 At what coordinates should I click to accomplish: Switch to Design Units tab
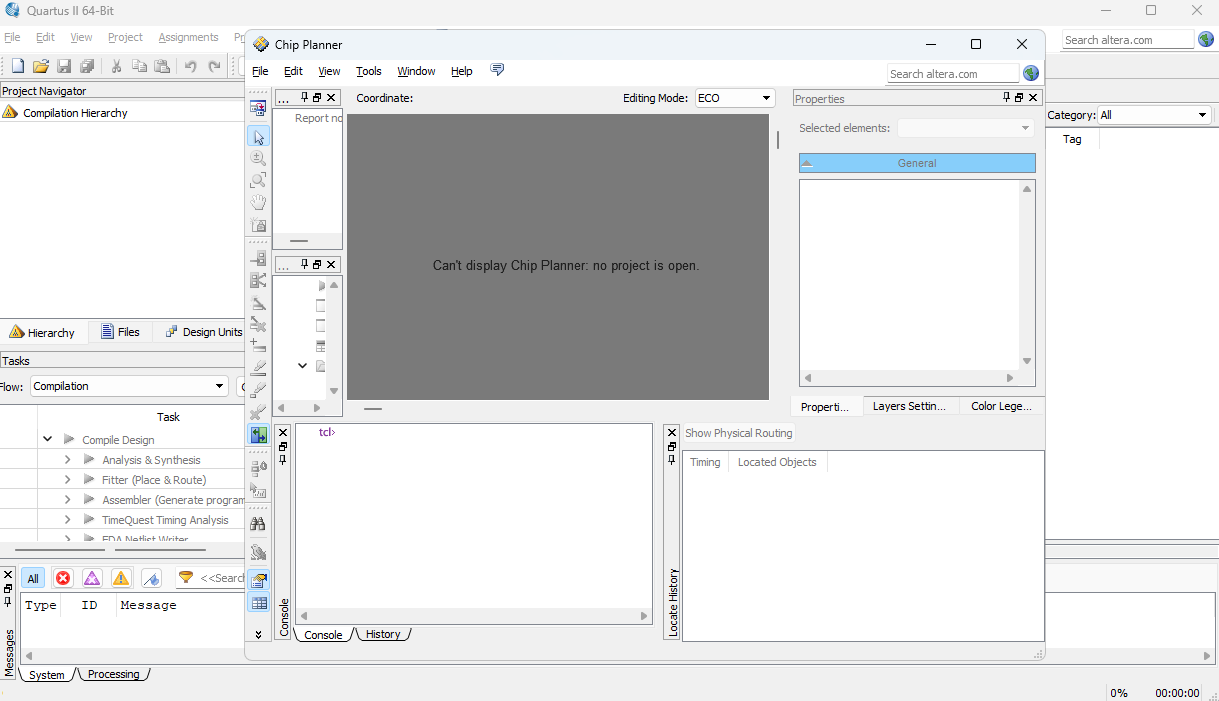pyautogui.click(x=203, y=332)
